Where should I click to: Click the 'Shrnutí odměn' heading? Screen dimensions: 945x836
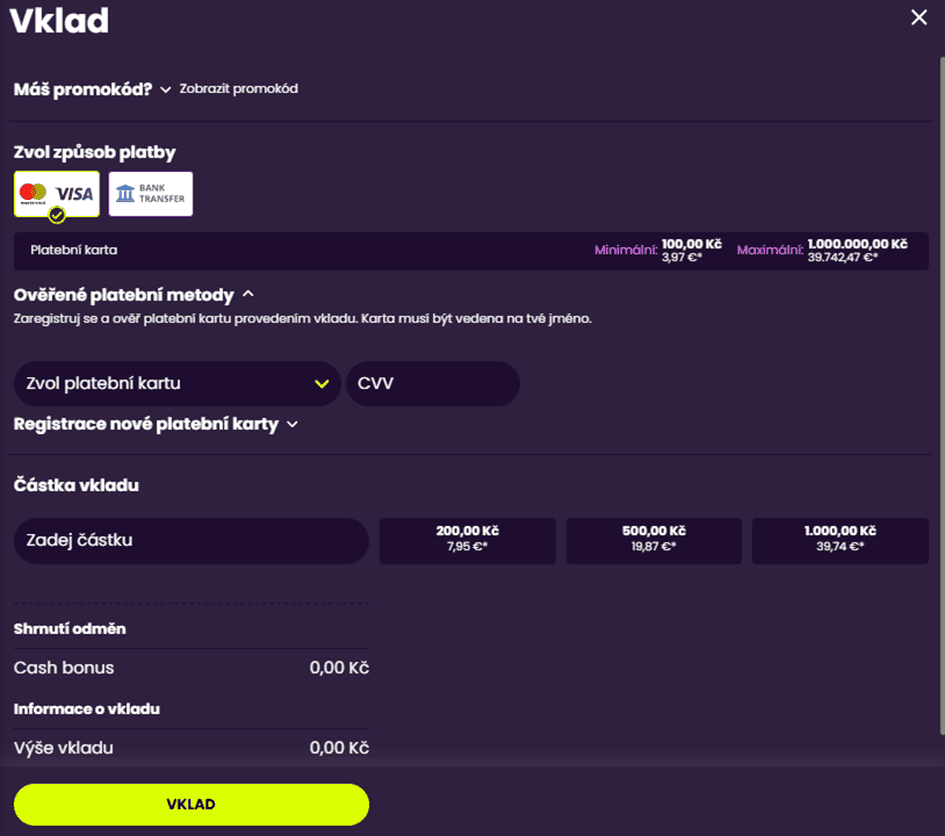point(70,629)
